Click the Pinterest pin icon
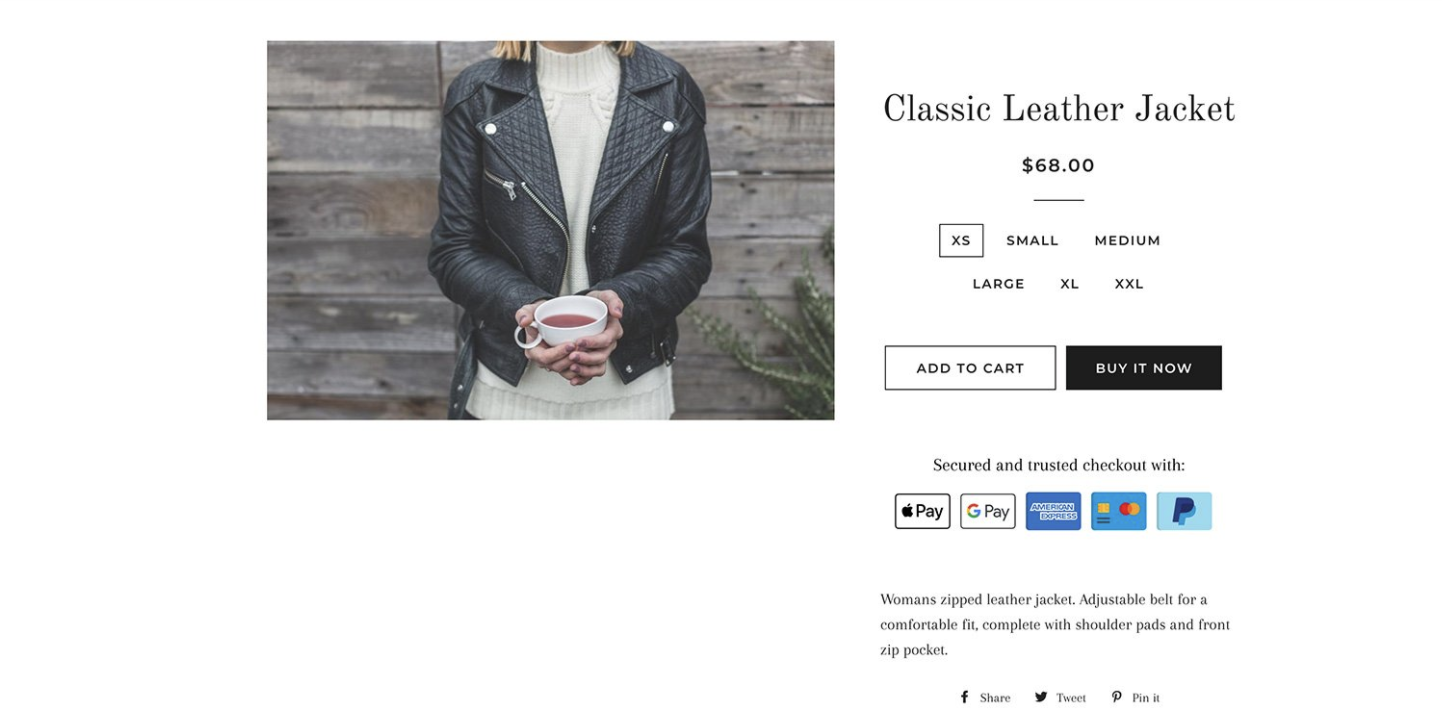Screen dimensions: 1442x720 pos(1117,698)
